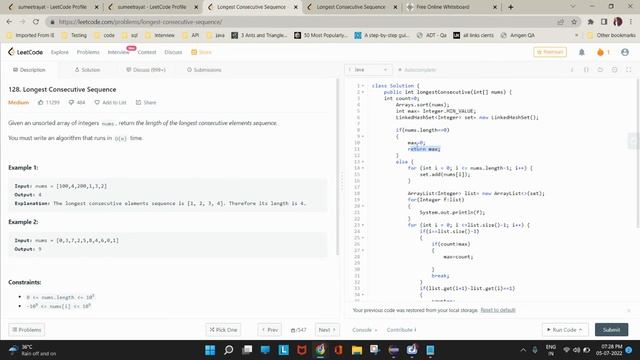640x360 pixels.
Task: Open Windows taskbar search
Action: tap(229, 350)
